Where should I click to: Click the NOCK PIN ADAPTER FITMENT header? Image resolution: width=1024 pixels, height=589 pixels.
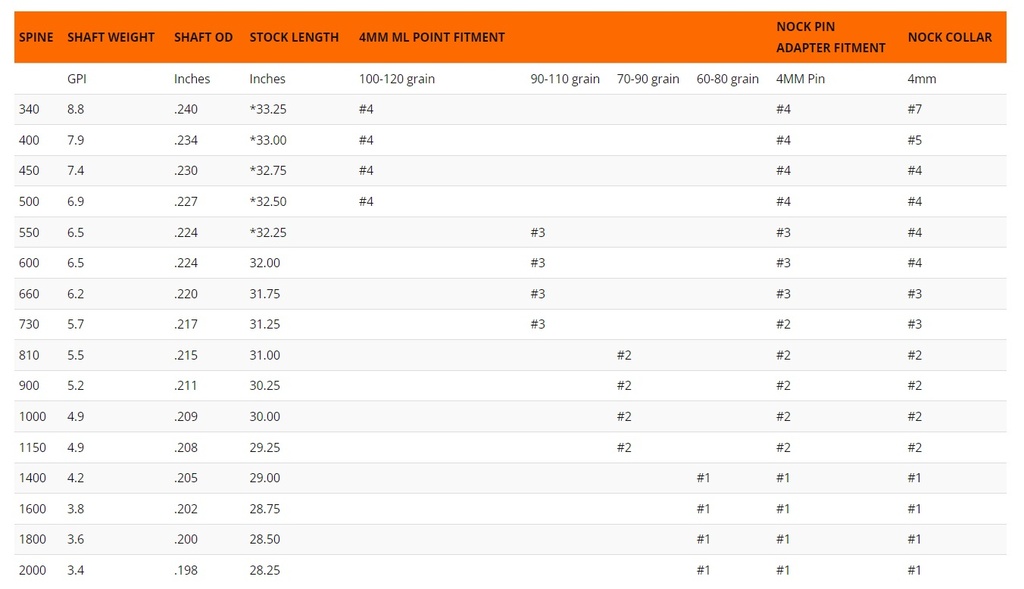point(830,37)
